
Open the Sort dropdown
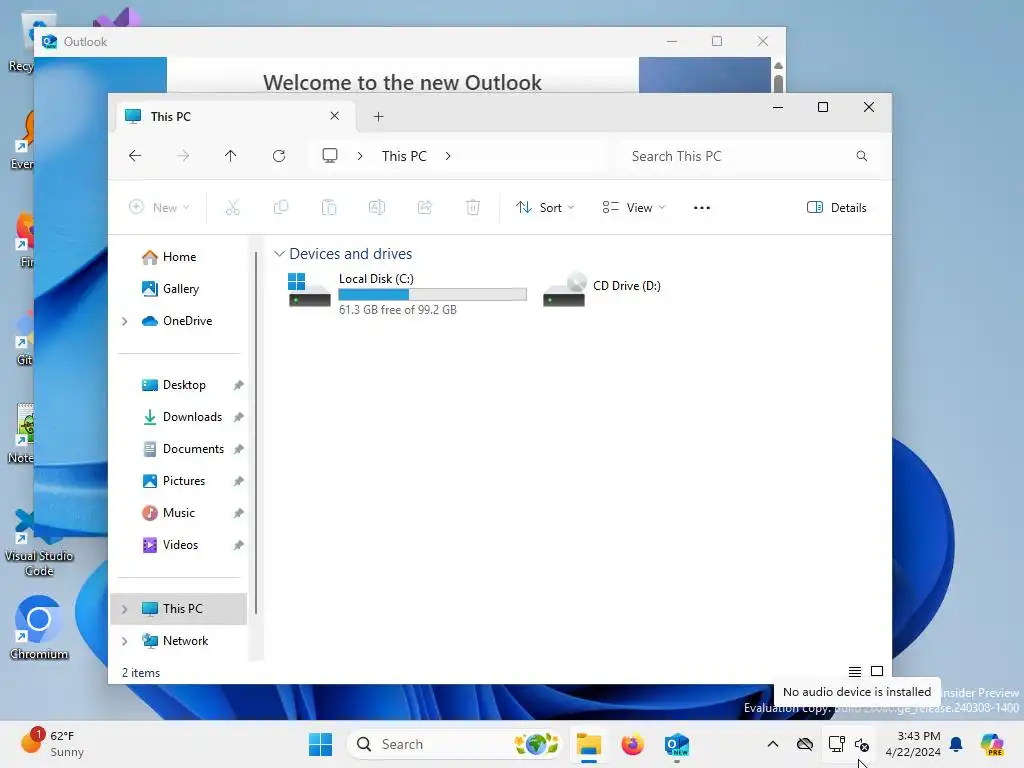[x=545, y=208]
